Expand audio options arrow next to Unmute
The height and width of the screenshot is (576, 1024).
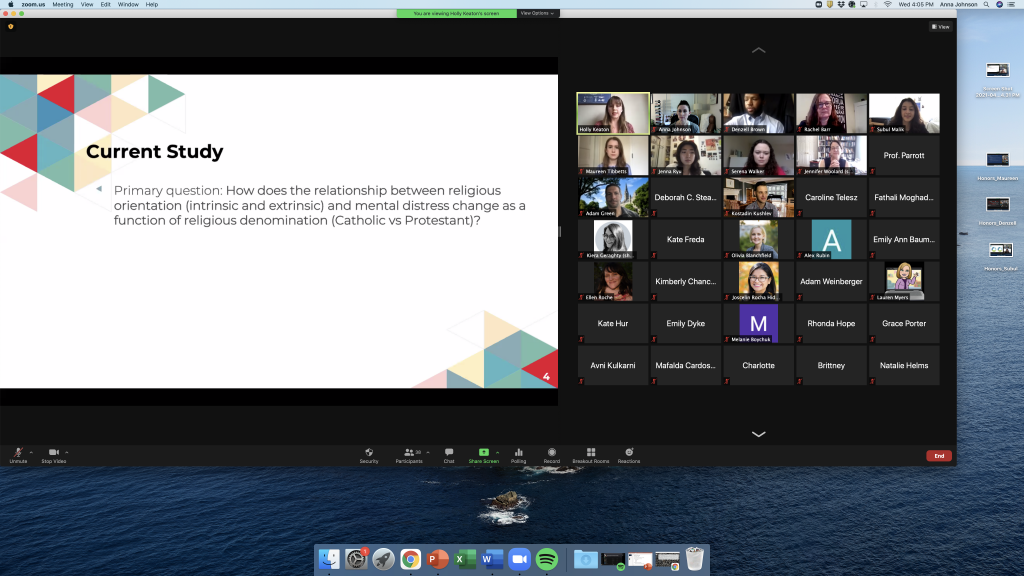(31, 451)
